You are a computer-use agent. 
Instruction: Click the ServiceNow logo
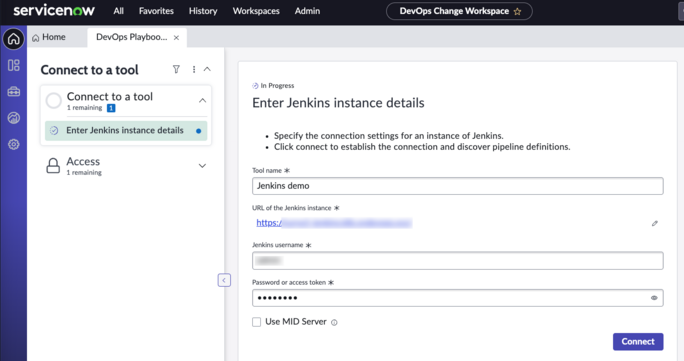tap(54, 10)
